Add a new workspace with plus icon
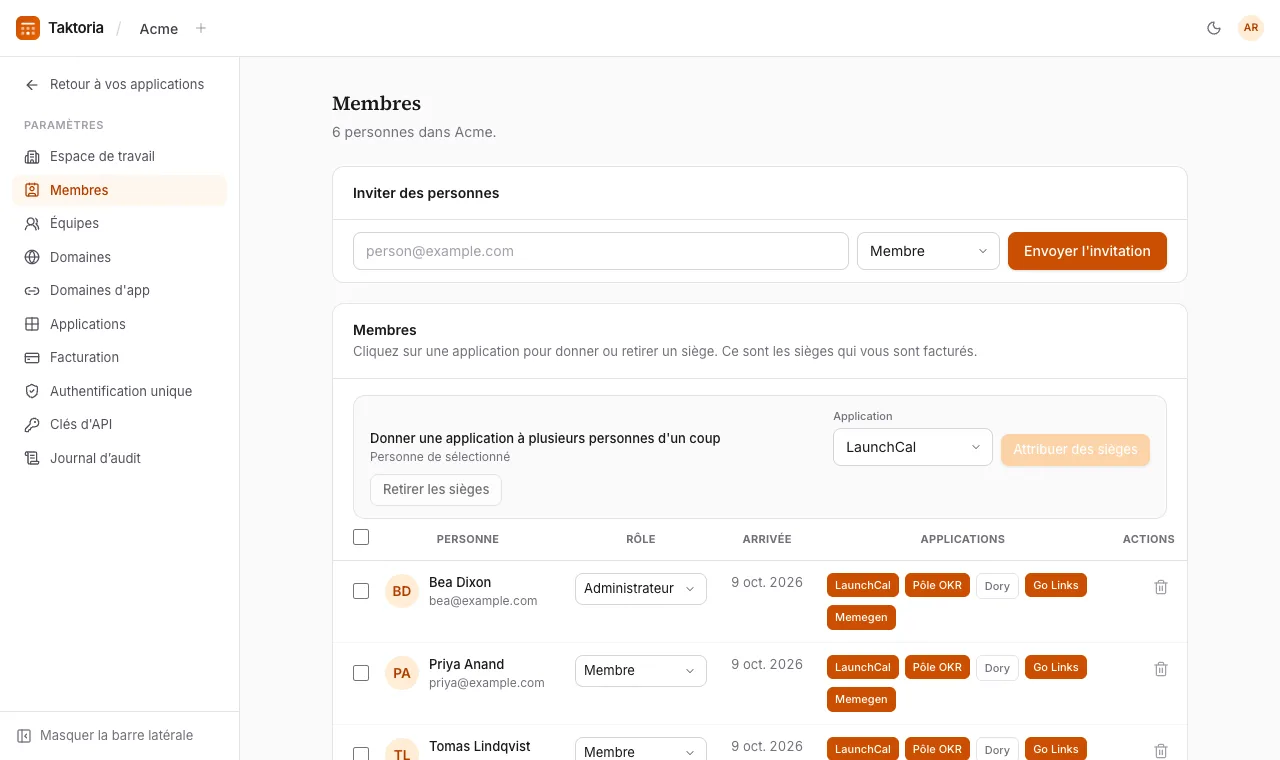 201,28
